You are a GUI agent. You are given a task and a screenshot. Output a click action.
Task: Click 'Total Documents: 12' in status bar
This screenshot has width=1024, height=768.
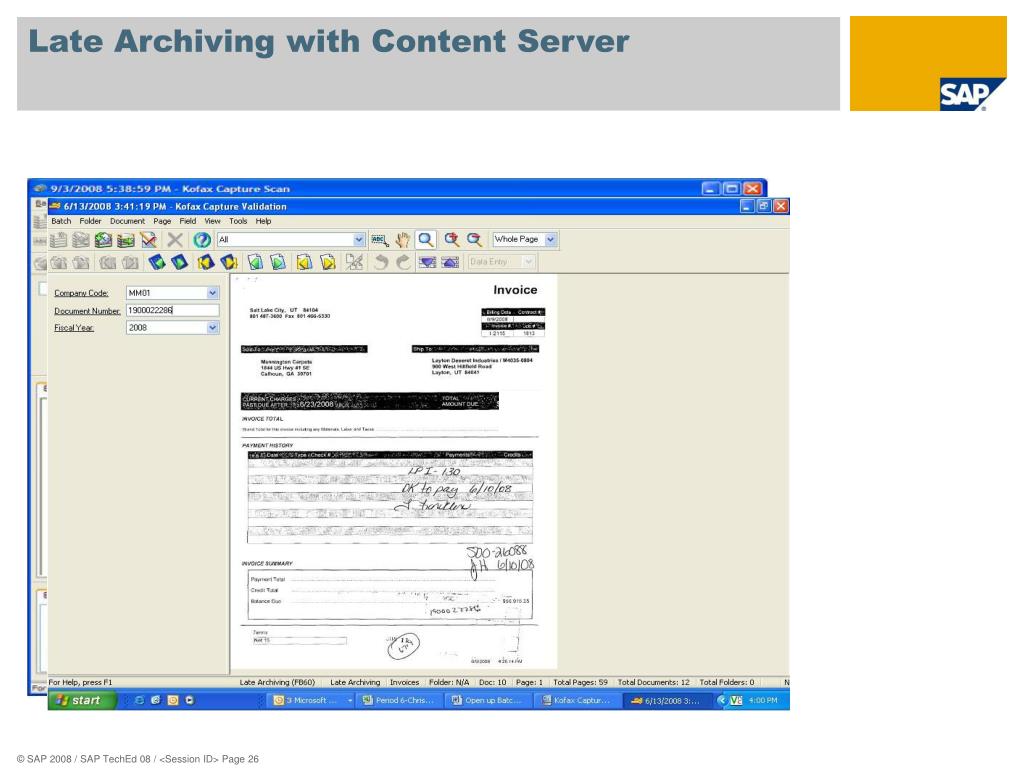[x=653, y=682]
